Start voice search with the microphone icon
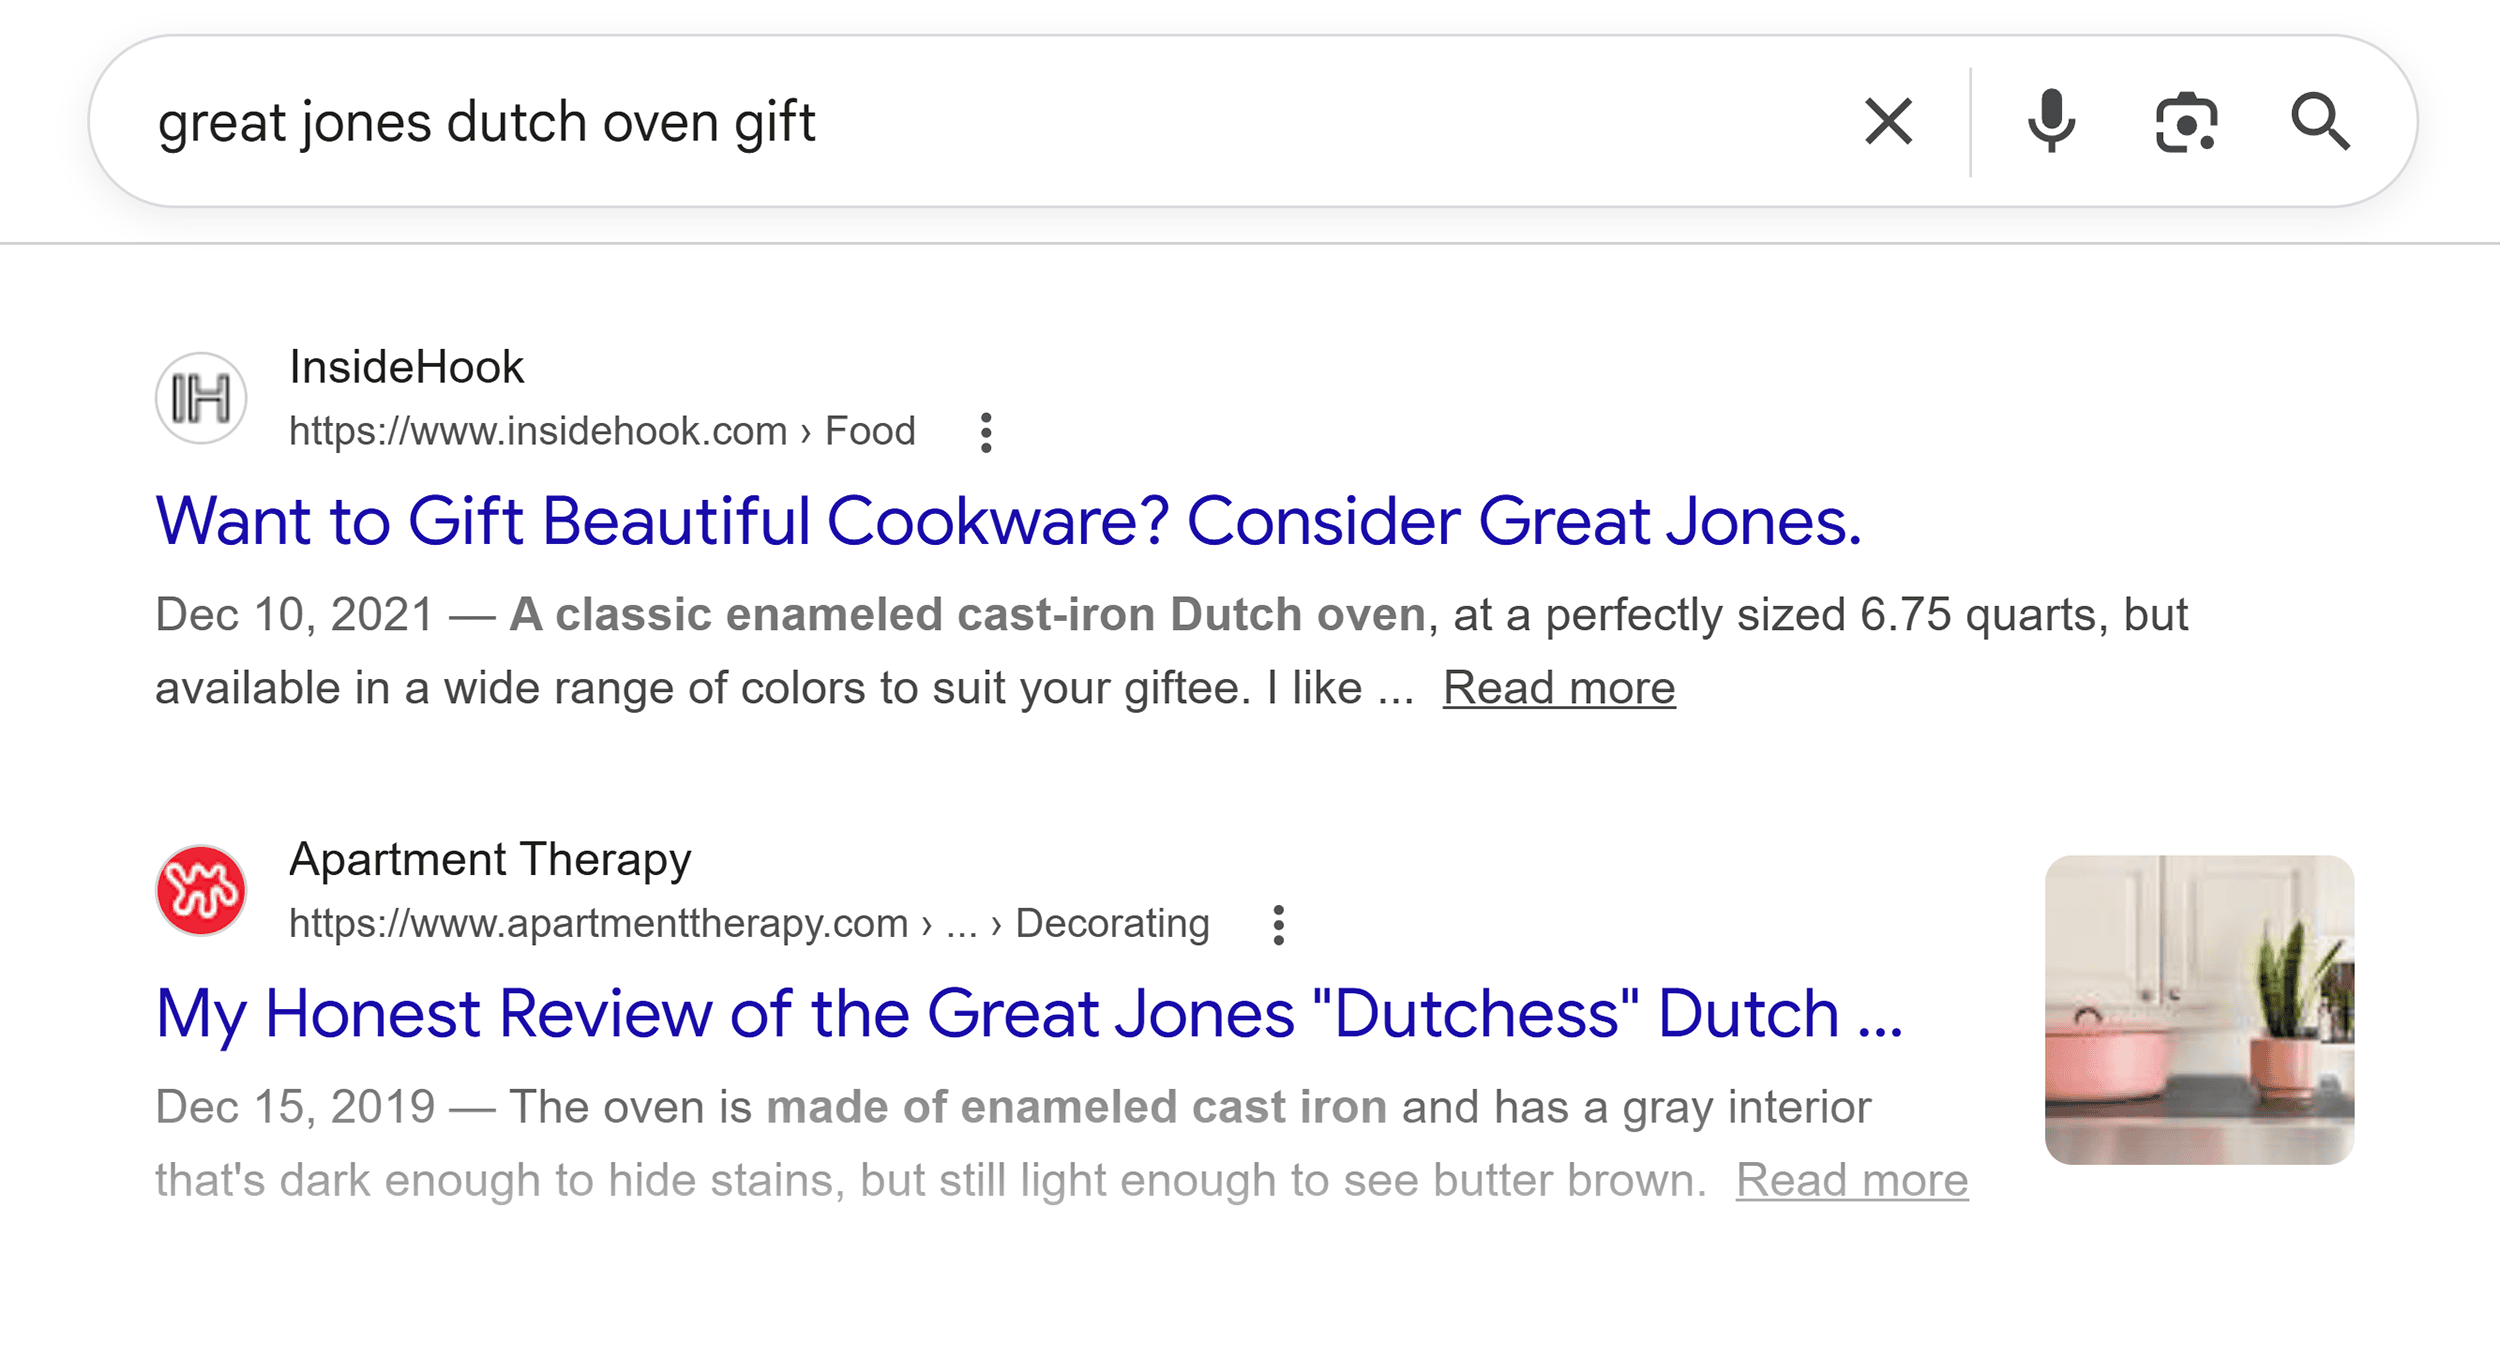 [x=2051, y=122]
